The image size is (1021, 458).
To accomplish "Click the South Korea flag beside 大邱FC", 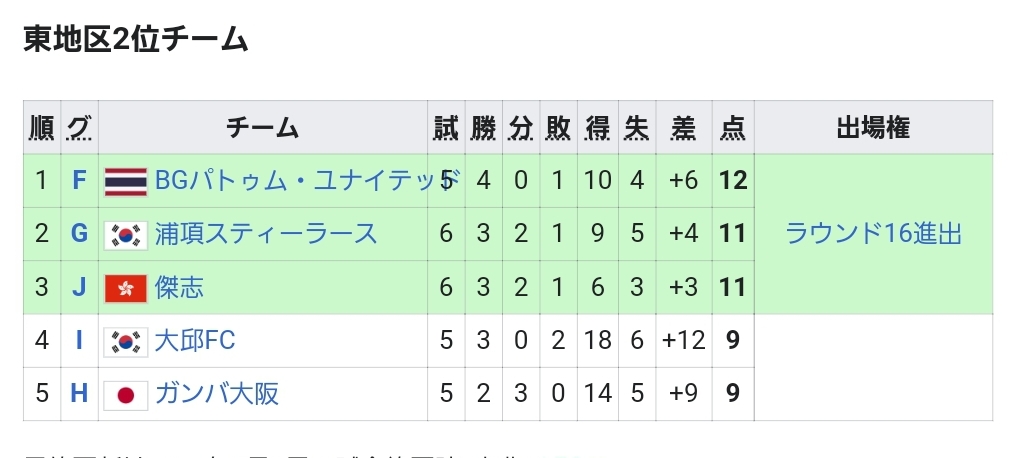I will [x=126, y=341].
